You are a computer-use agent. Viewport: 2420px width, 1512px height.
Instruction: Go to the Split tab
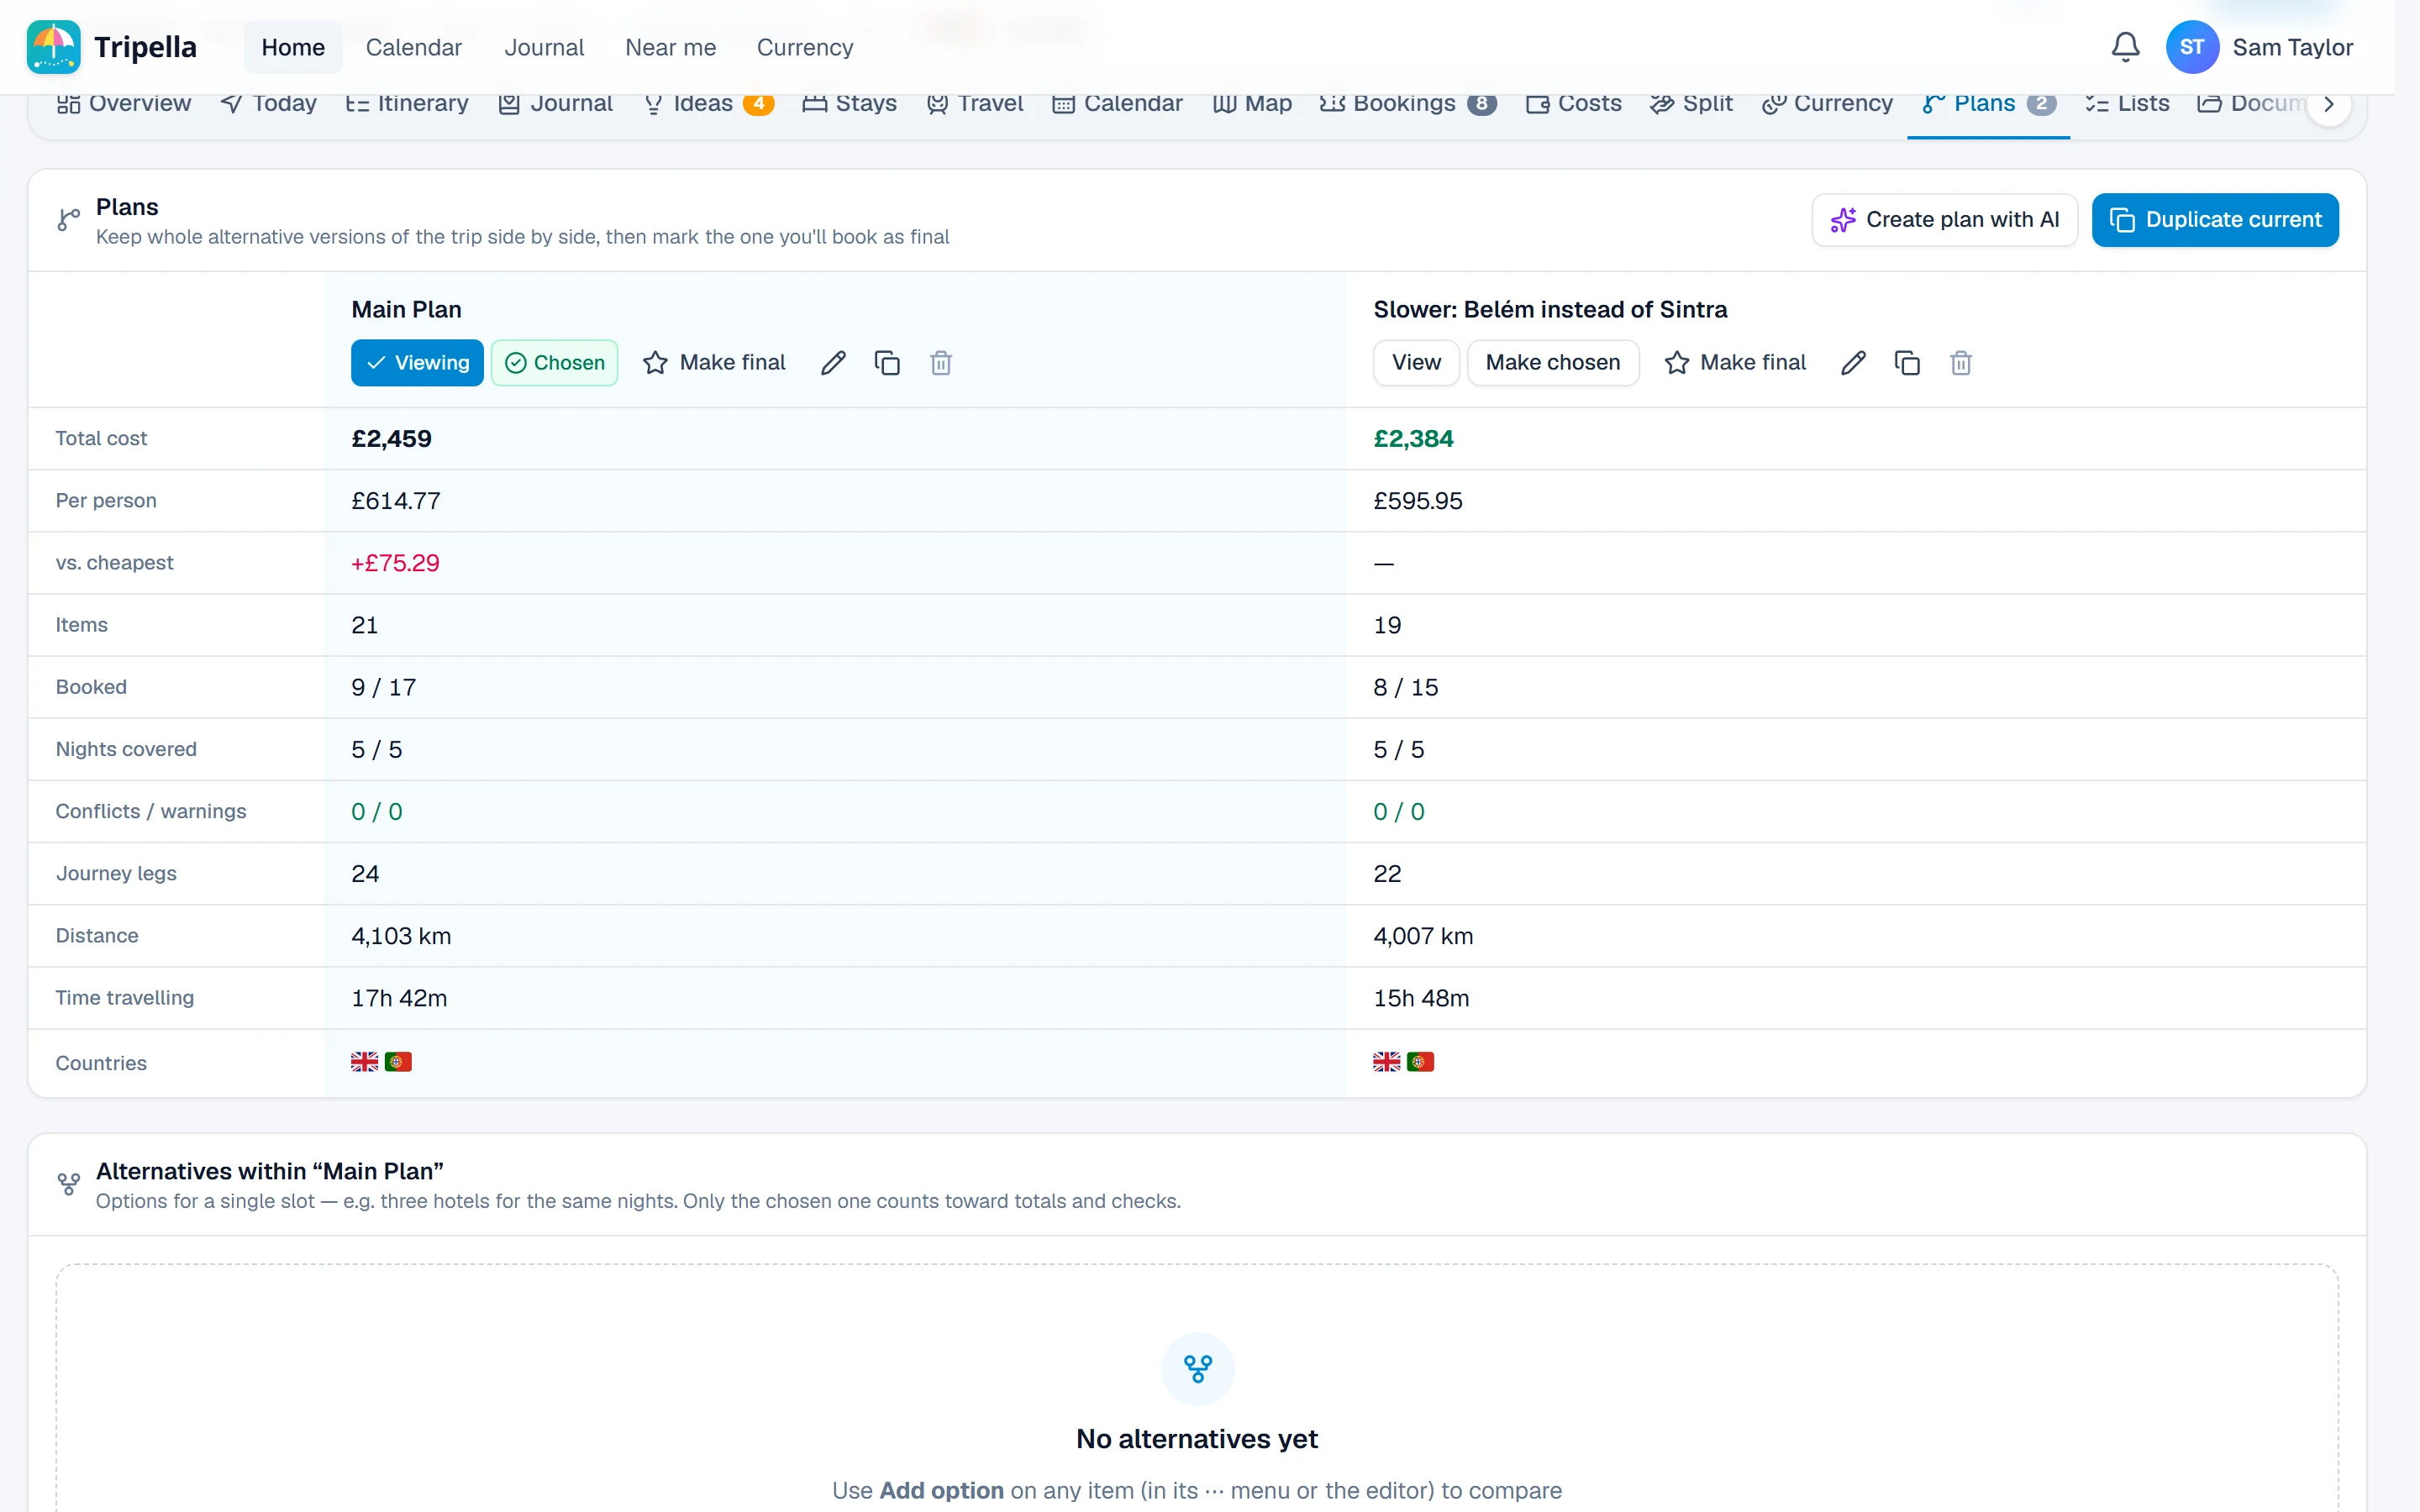click(1692, 104)
